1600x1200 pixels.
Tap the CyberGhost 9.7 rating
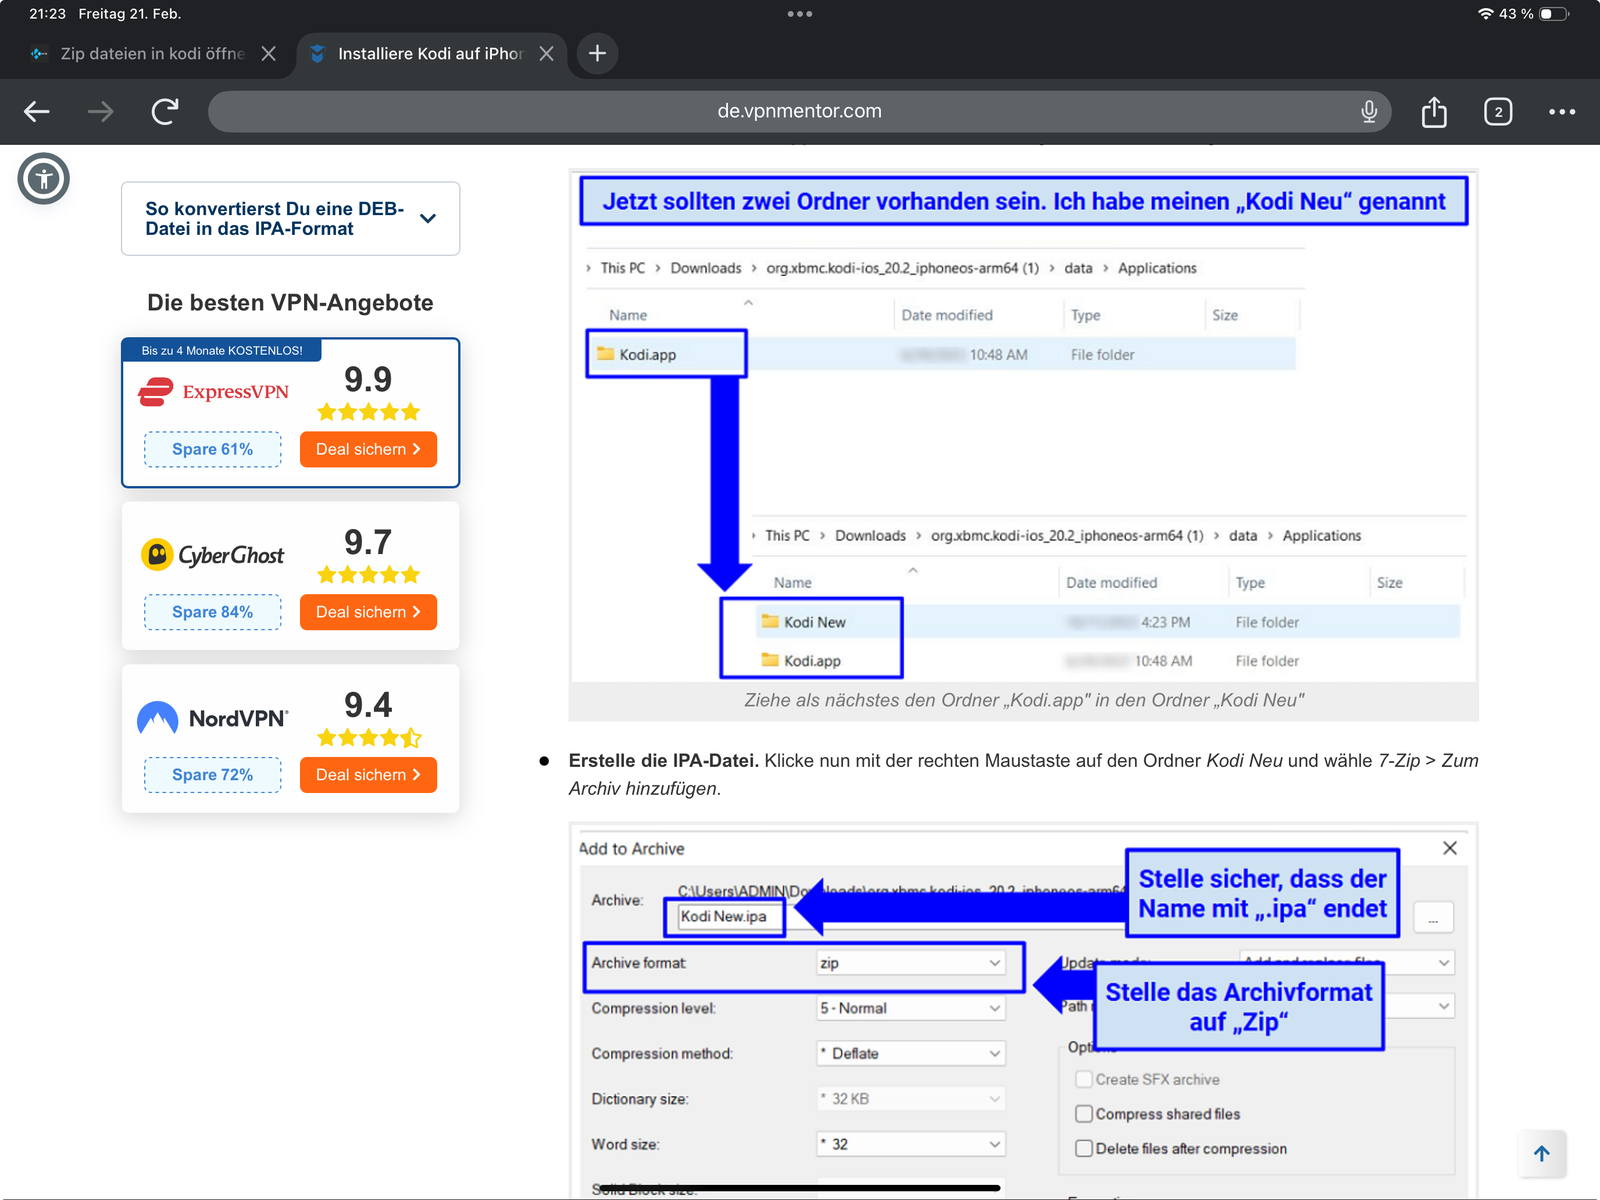[368, 543]
